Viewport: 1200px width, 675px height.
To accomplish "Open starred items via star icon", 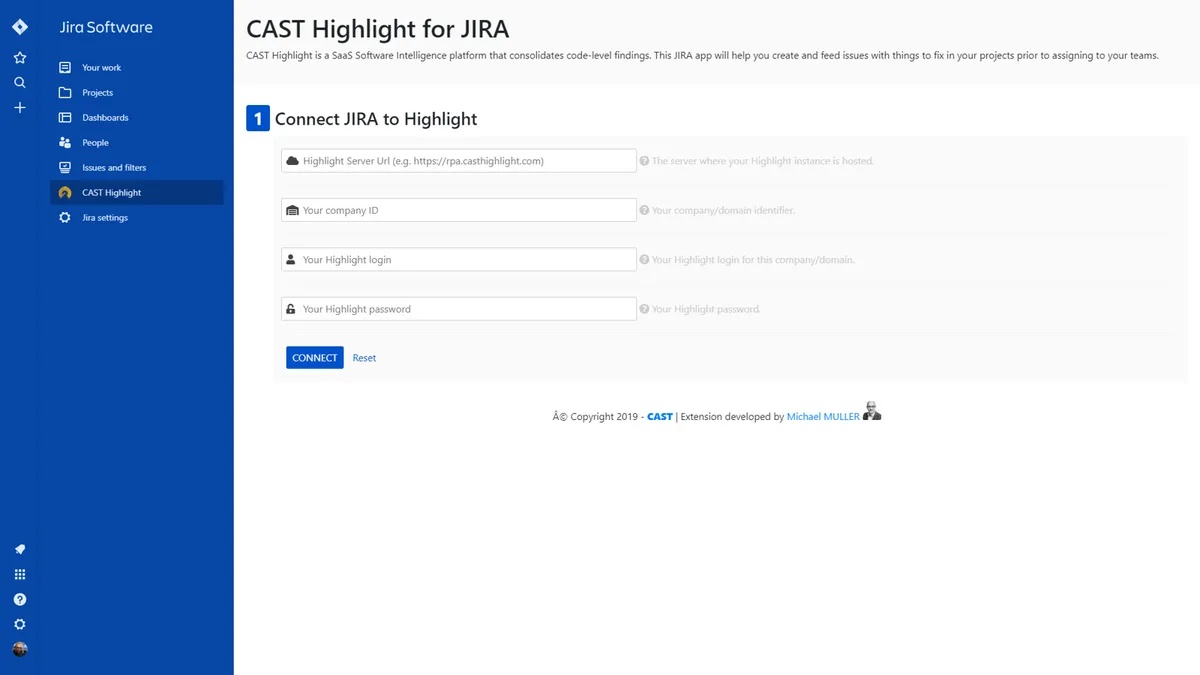I will 19,58.
